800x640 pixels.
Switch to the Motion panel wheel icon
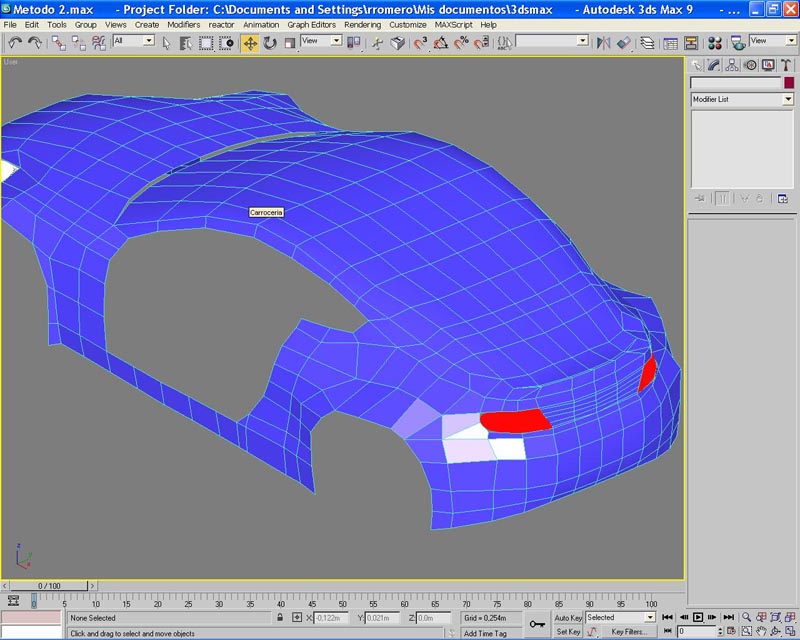751,65
